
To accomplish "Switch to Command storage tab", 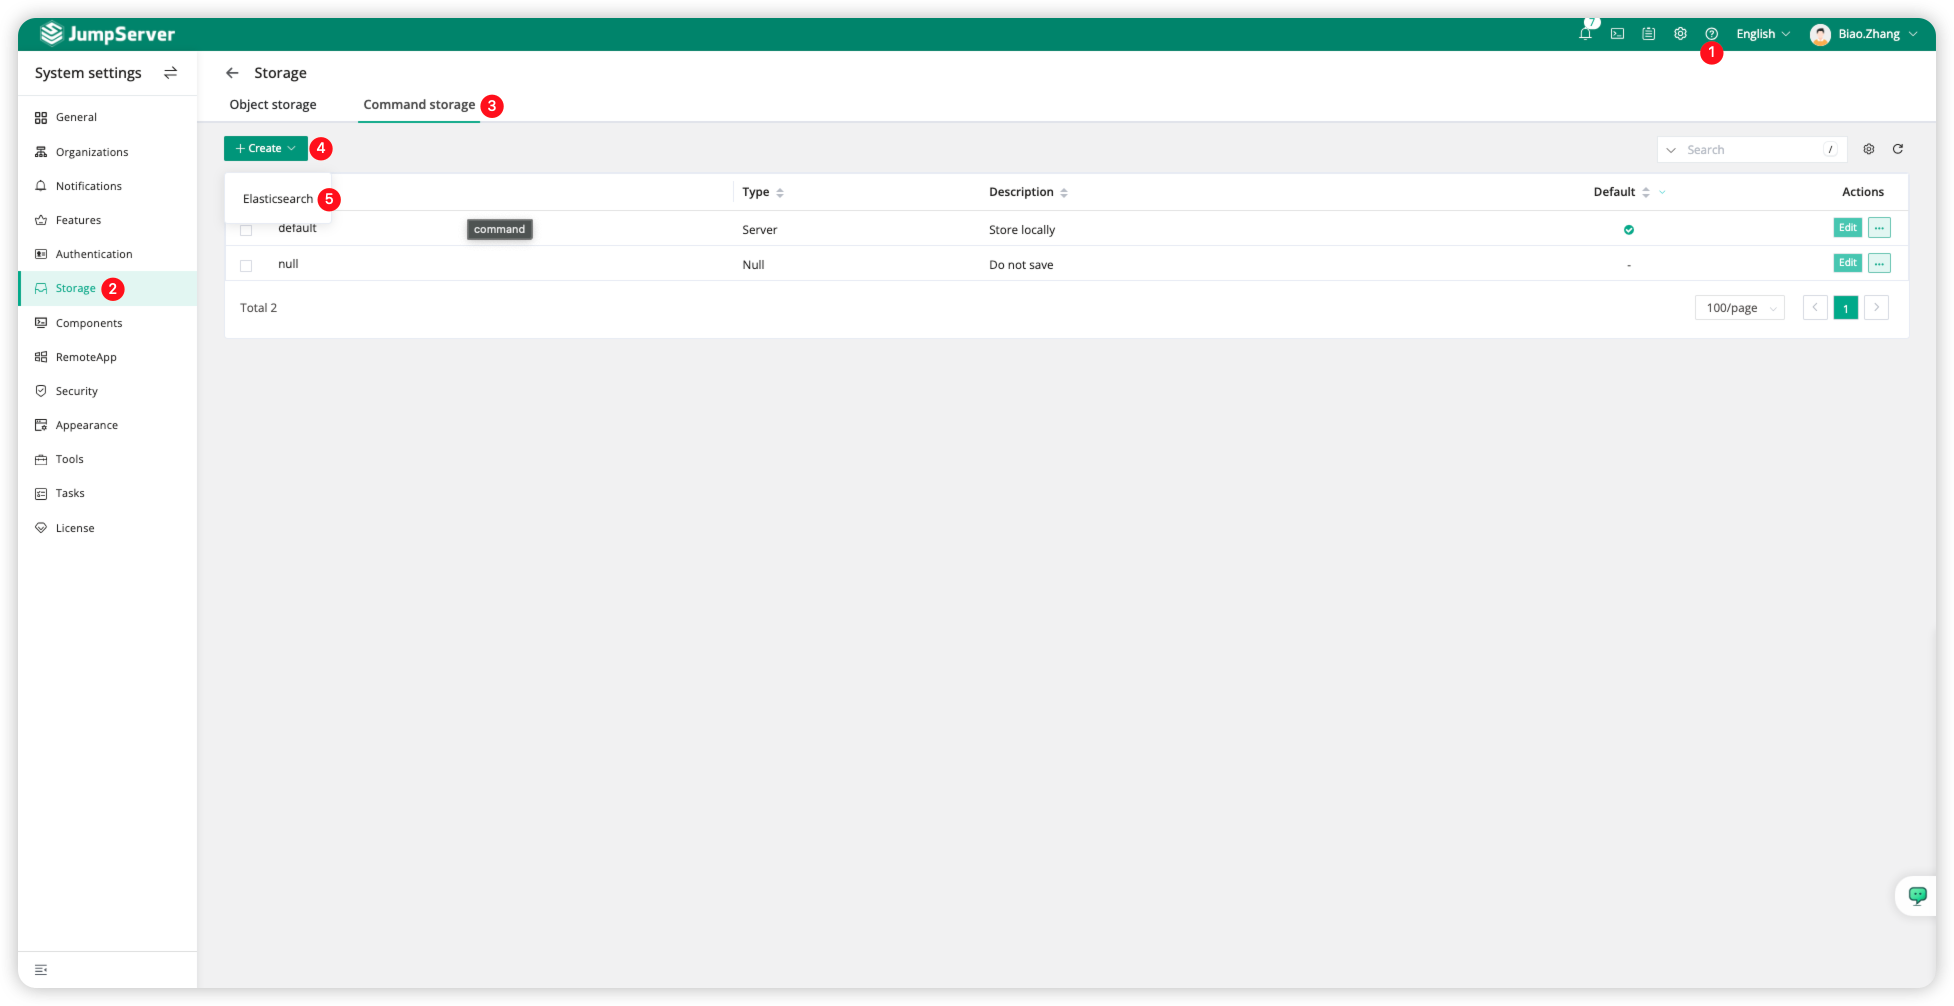I will 419,105.
